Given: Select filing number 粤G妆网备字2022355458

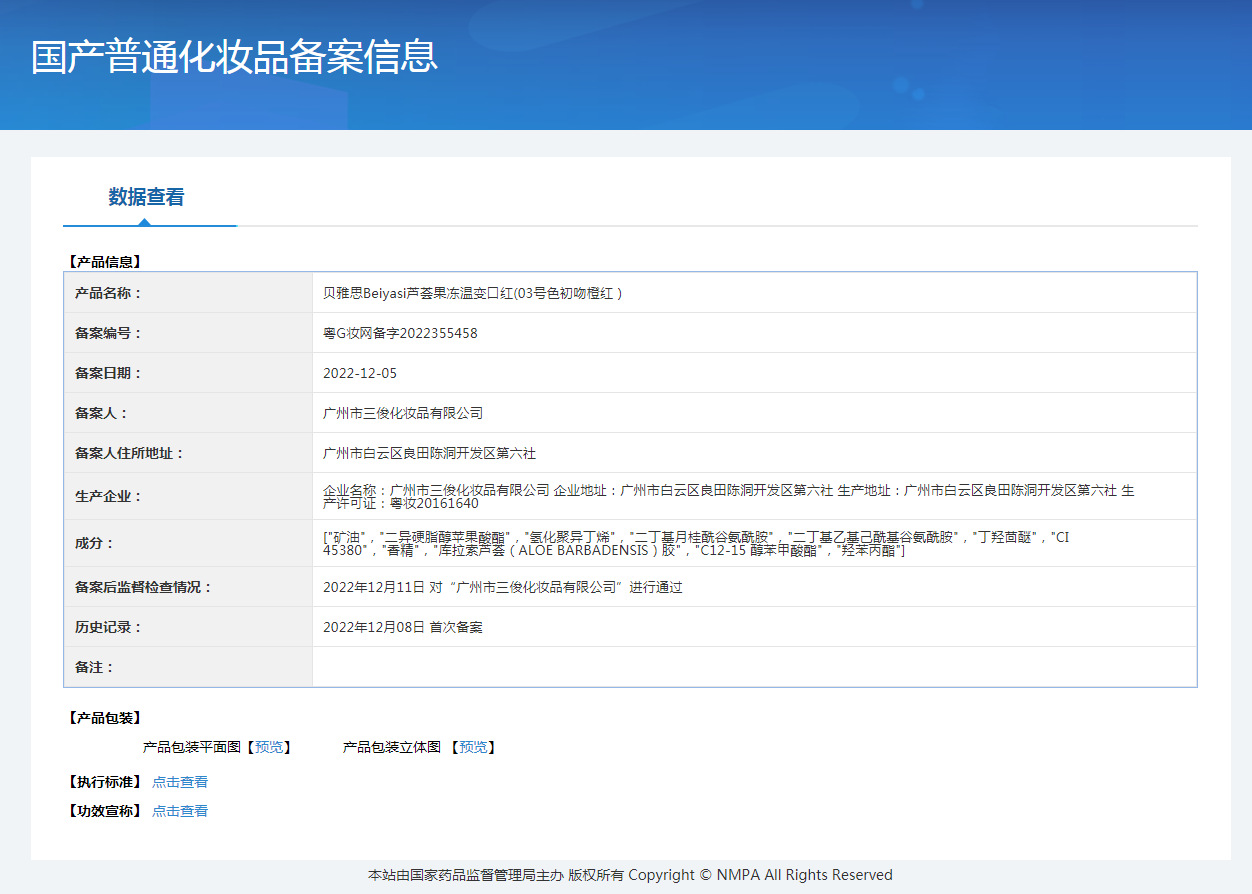Looking at the screenshot, I should tap(400, 333).
